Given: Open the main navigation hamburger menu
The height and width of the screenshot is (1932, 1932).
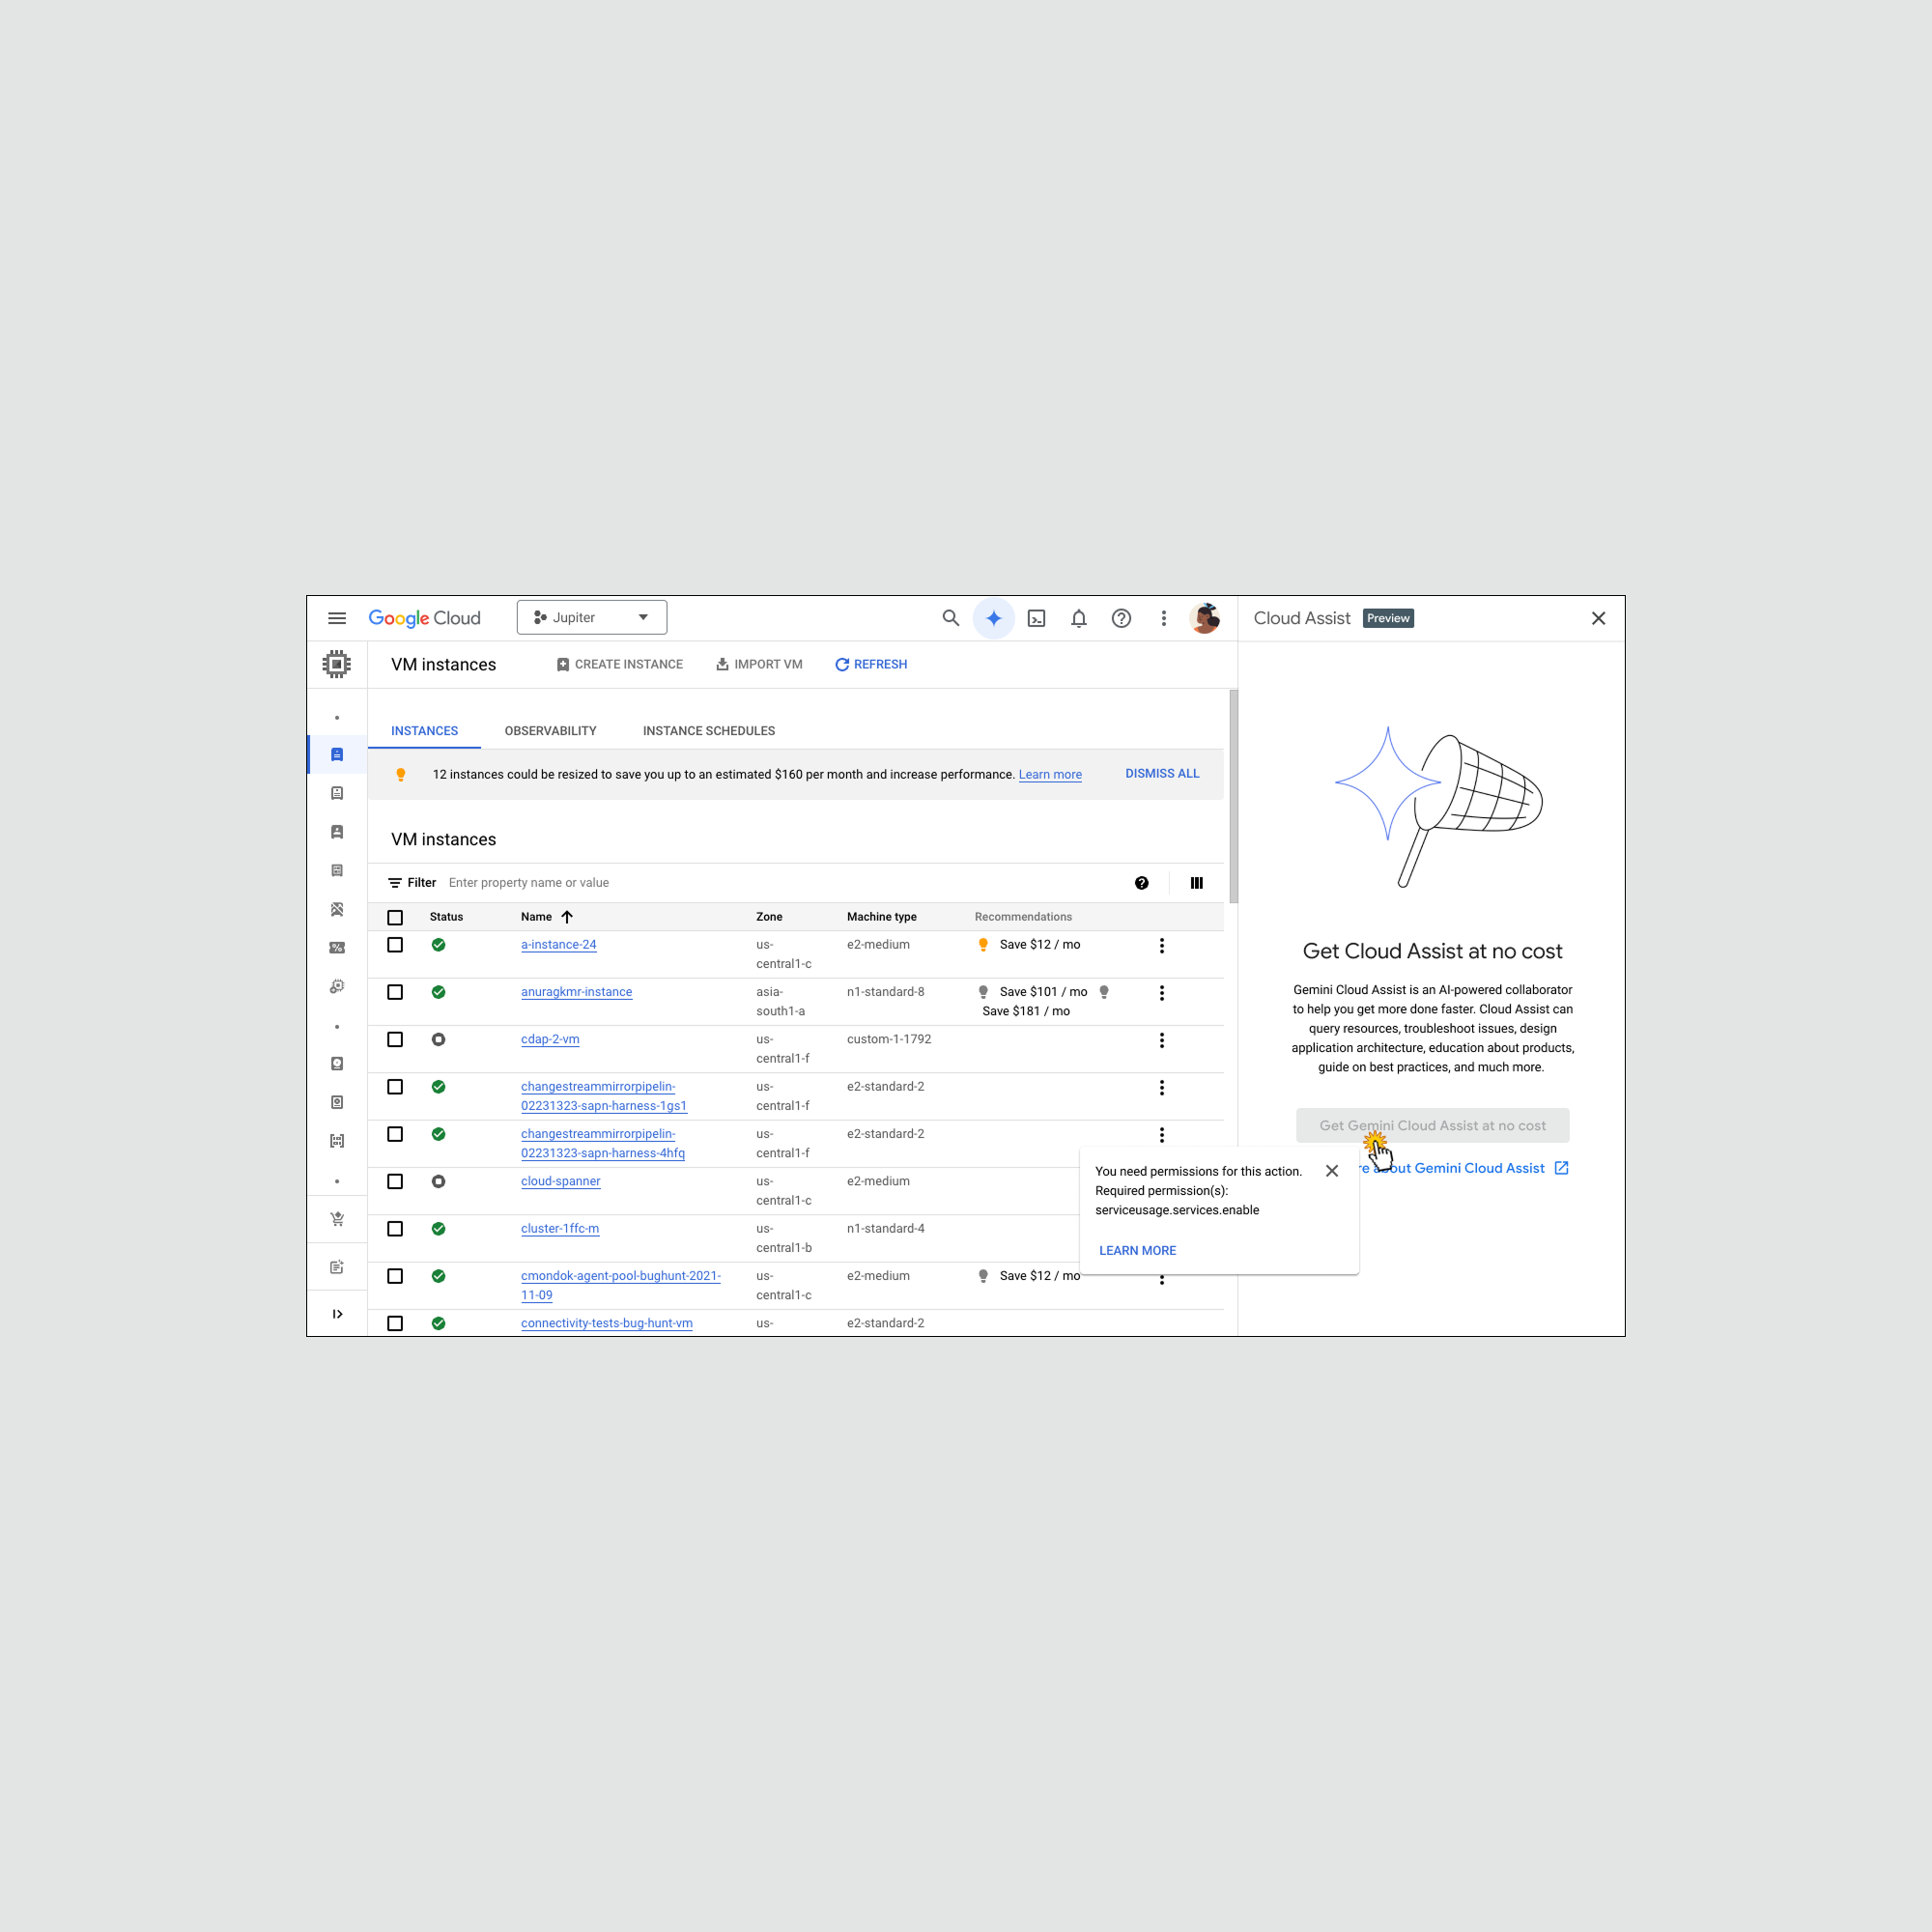Looking at the screenshot, I should point(337,618).
